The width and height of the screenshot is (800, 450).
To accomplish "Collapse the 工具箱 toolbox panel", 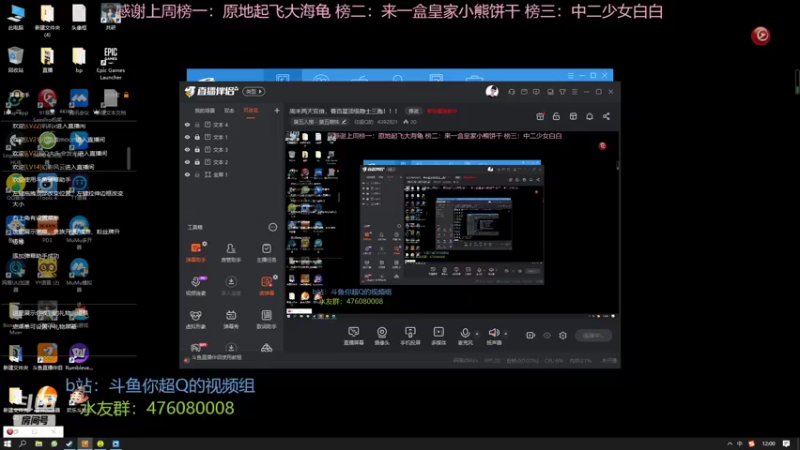I will (272, 227).
